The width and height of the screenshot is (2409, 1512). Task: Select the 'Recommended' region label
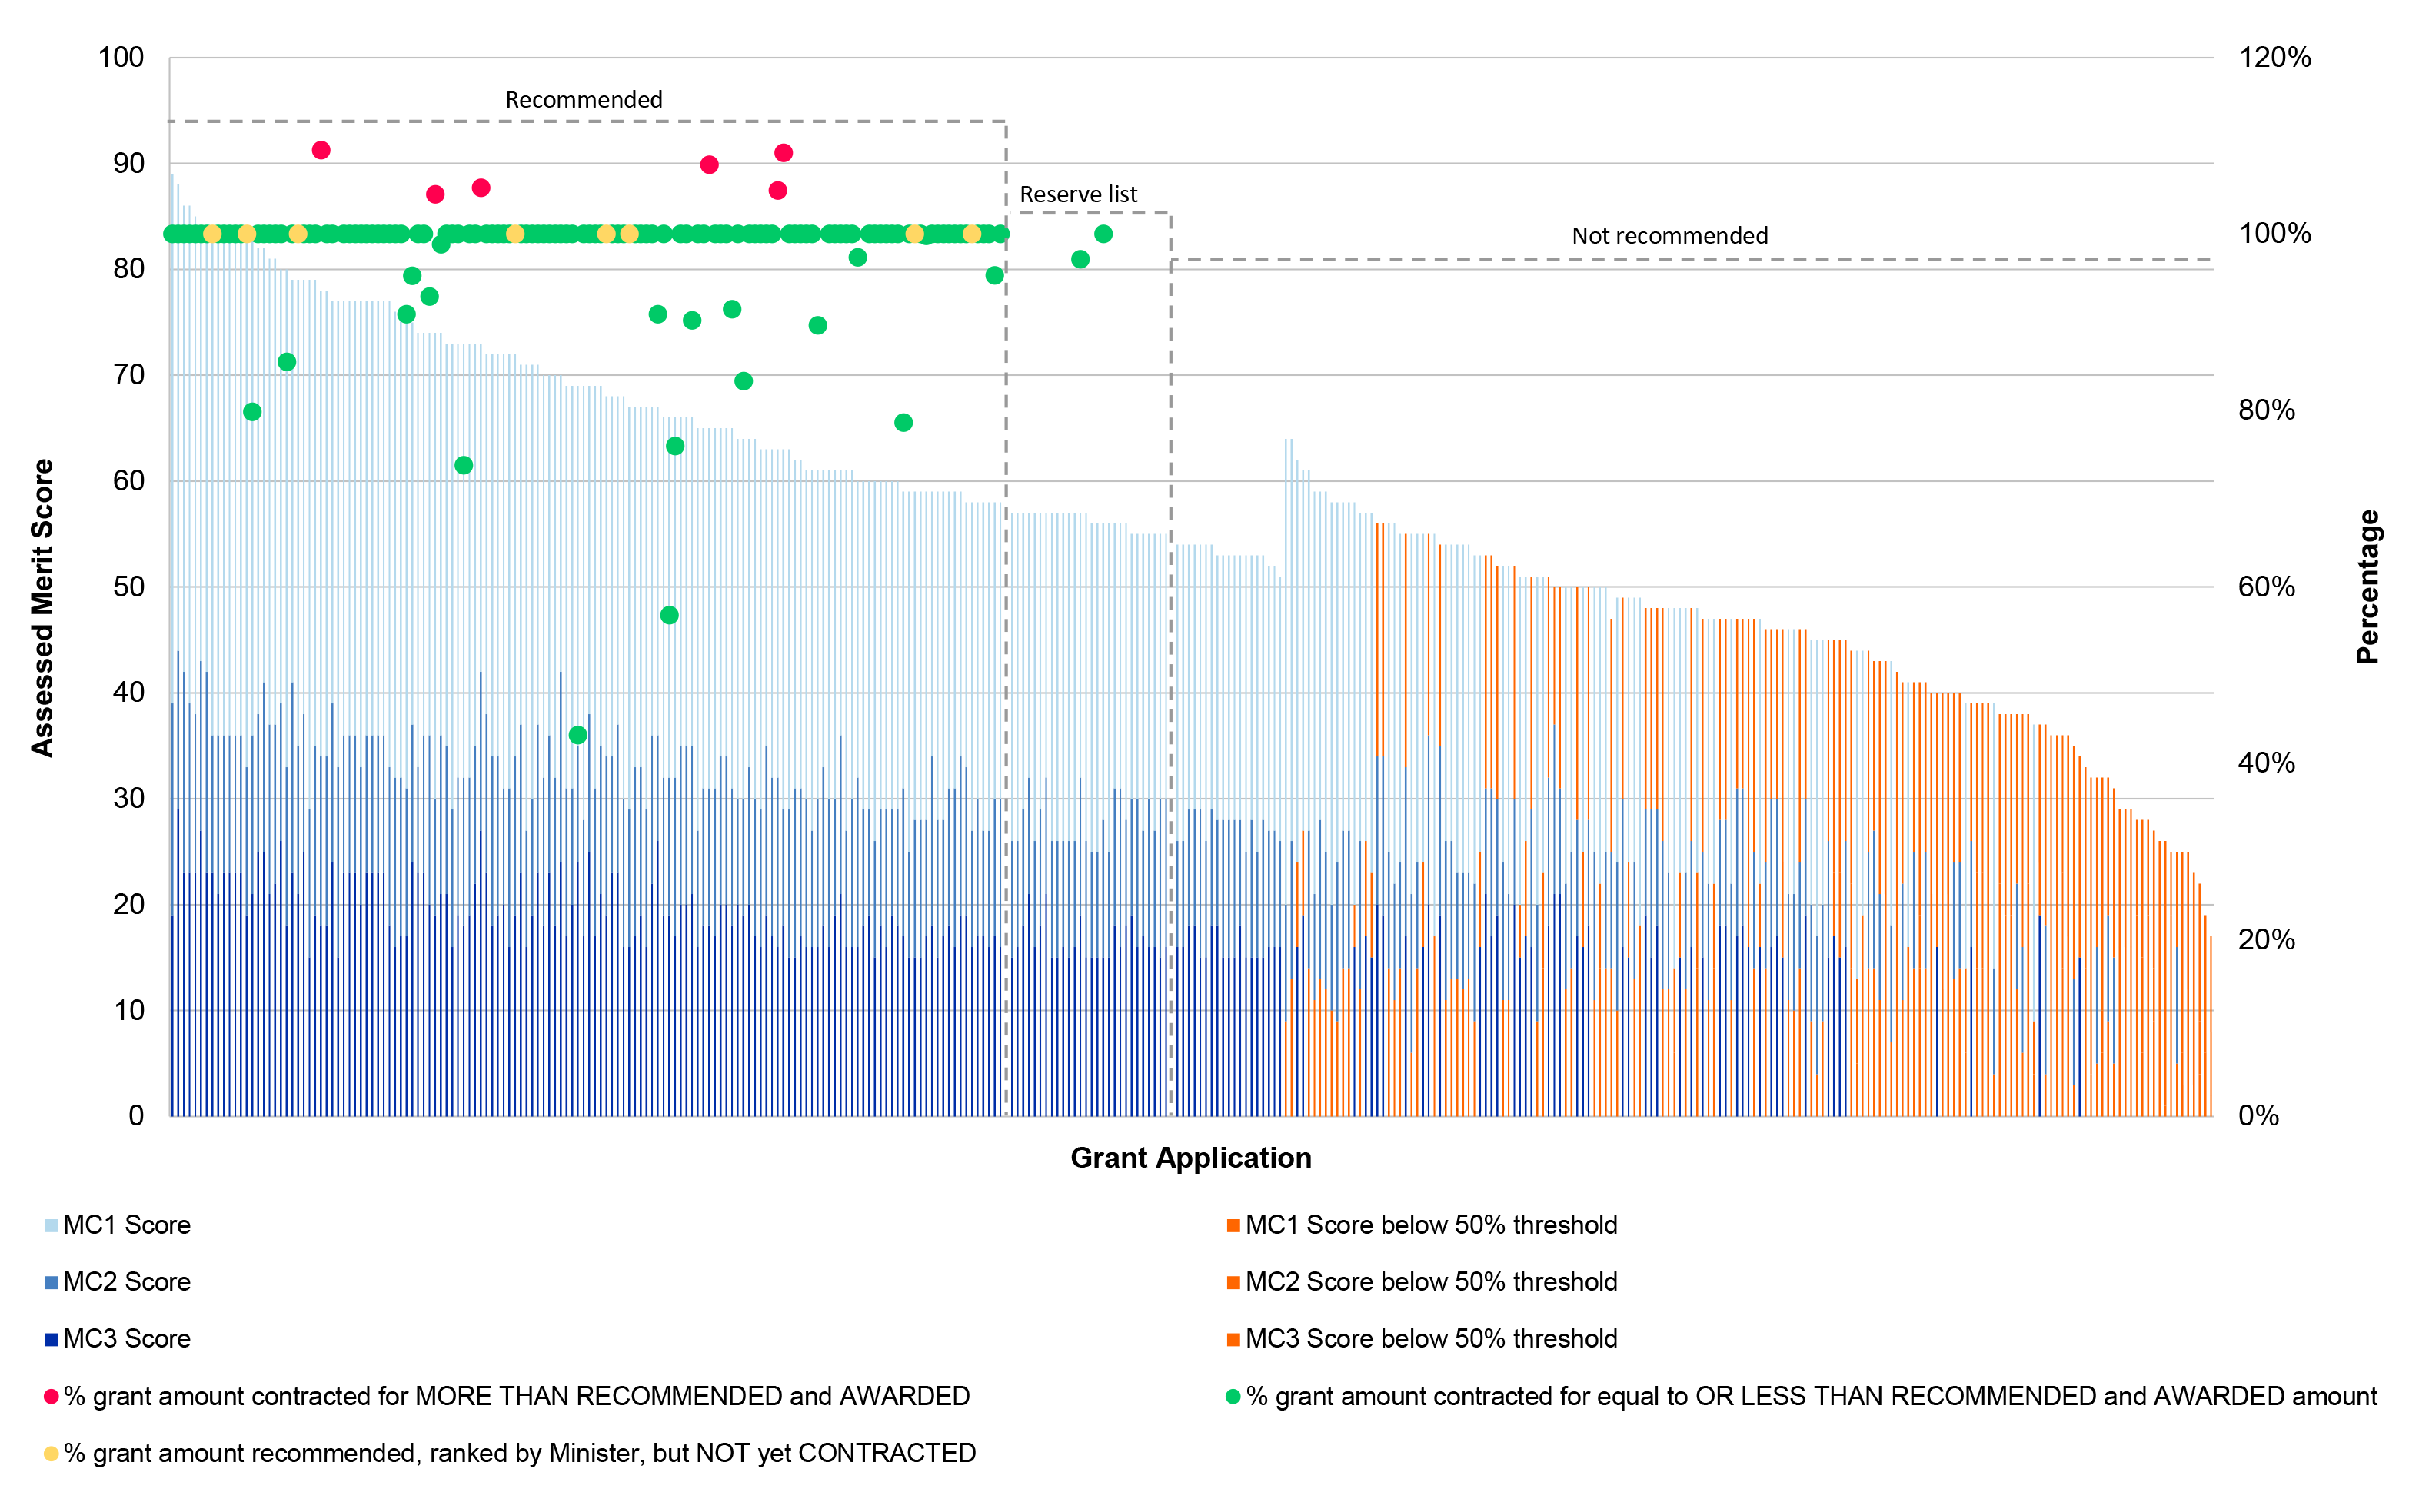(x=584, y=100)
